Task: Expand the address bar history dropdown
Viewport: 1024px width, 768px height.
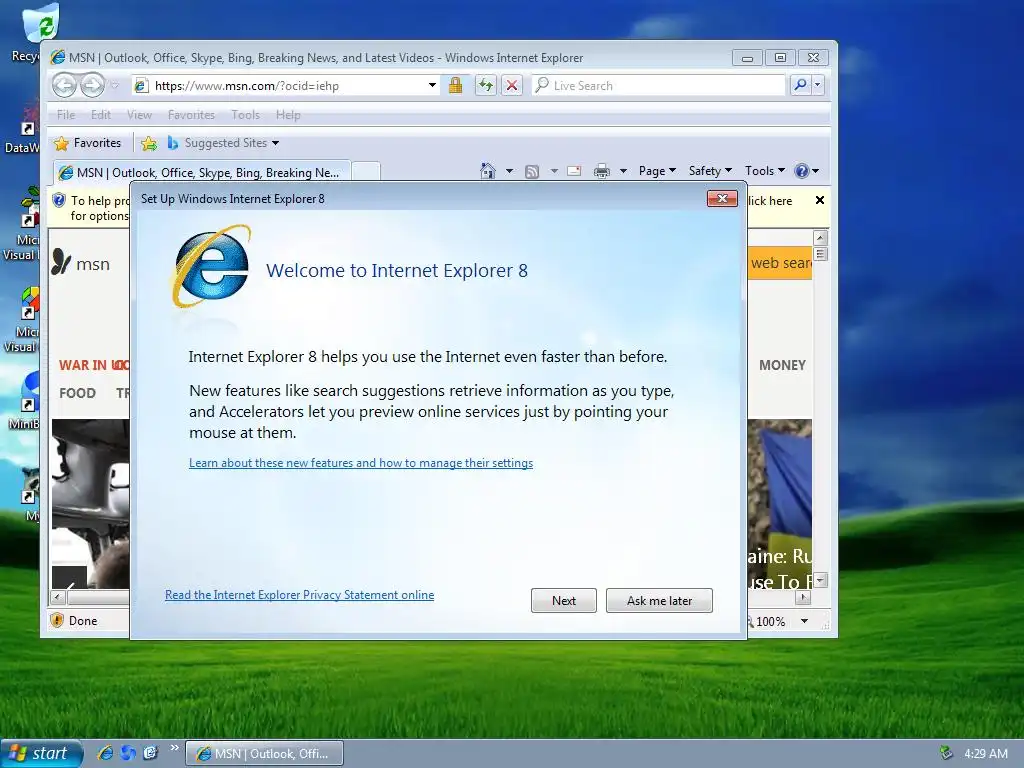Action: pos(432,86)
